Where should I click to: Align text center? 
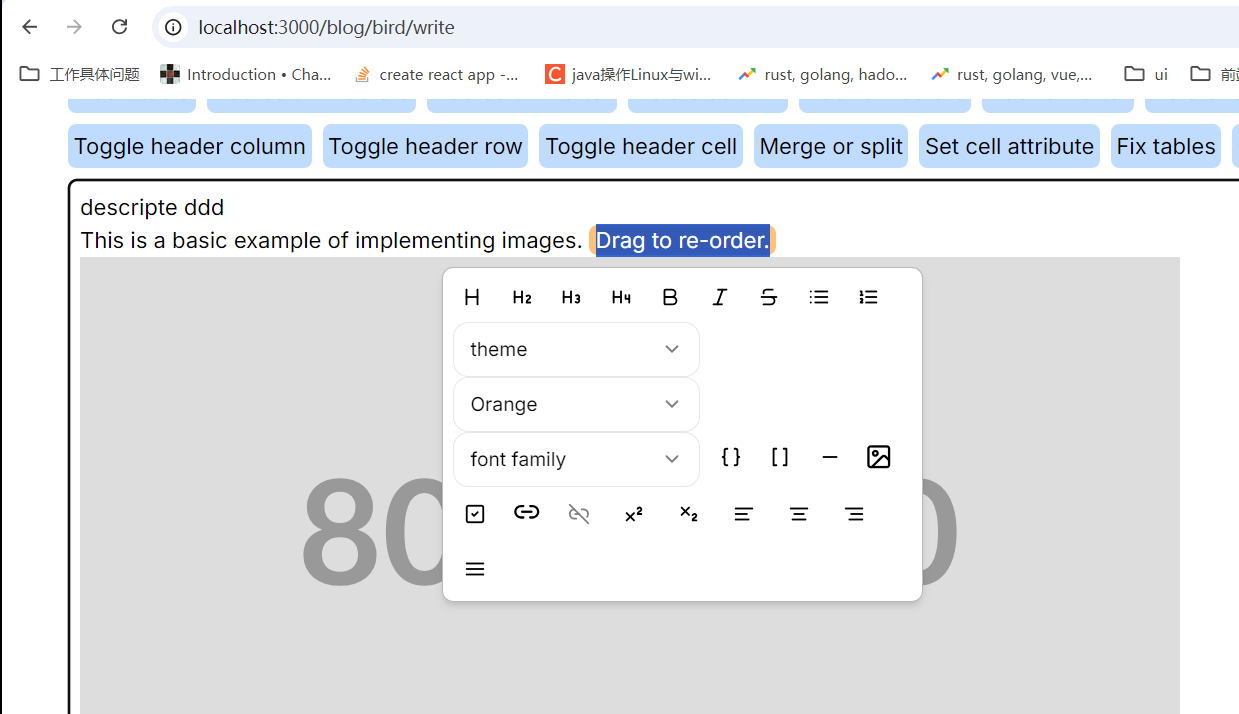(x=798, y=514)
